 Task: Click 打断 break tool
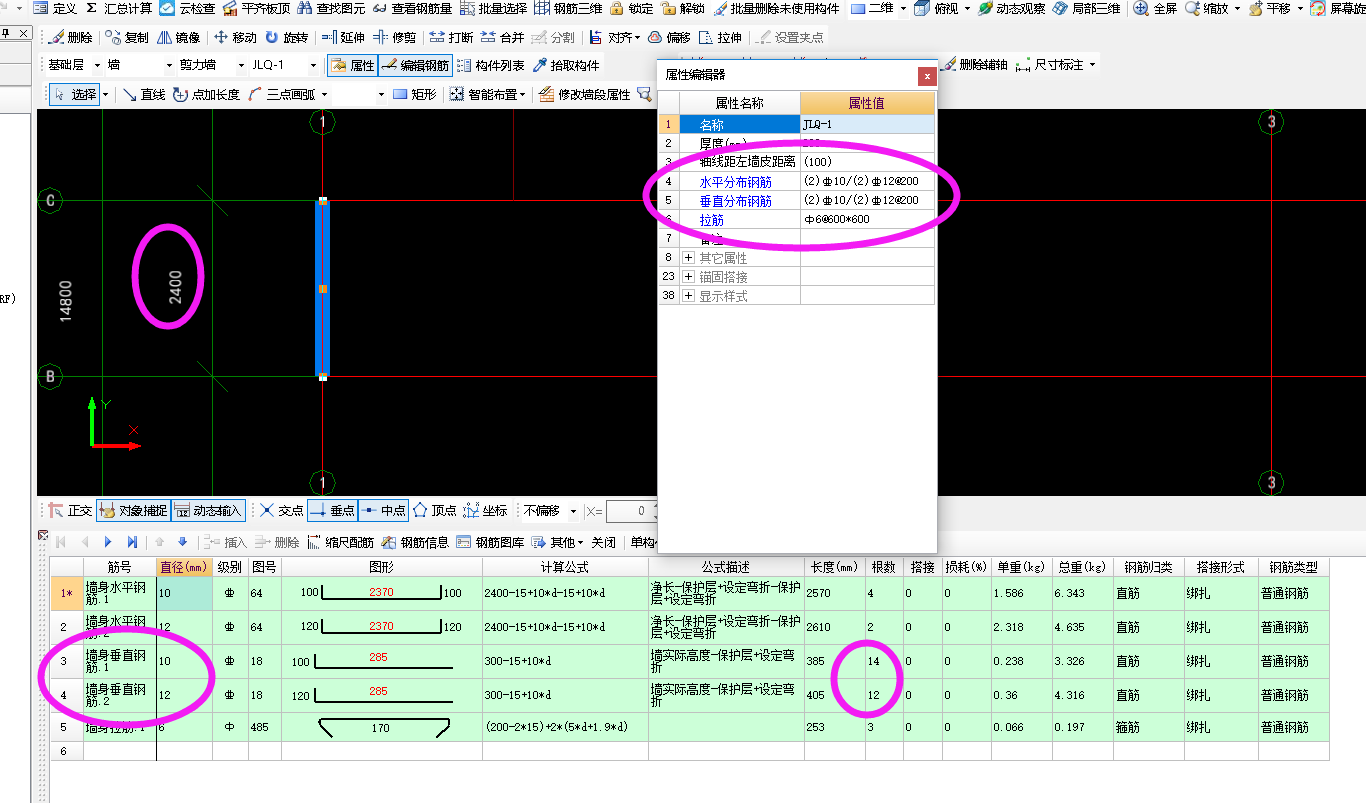pos(451,38)
